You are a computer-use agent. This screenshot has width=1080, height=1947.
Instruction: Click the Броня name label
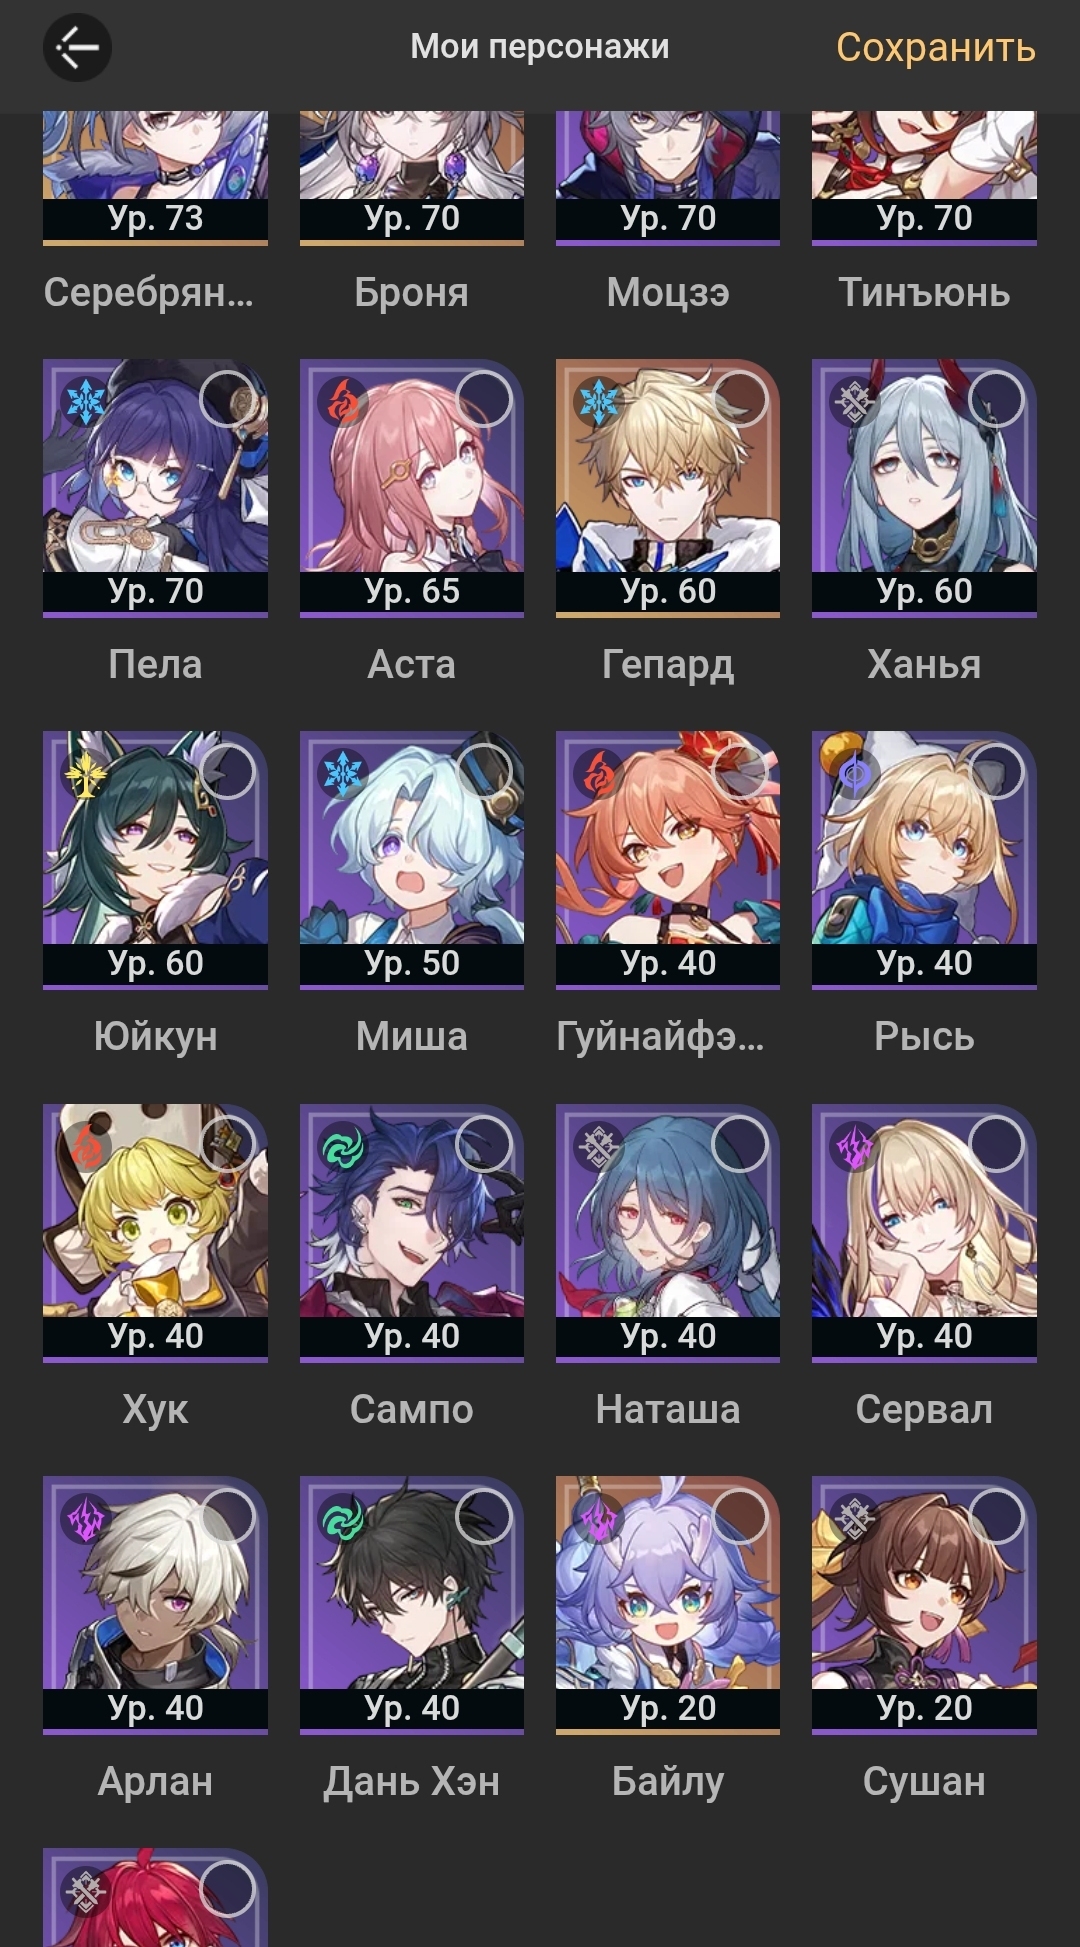[x=411, y=293]
